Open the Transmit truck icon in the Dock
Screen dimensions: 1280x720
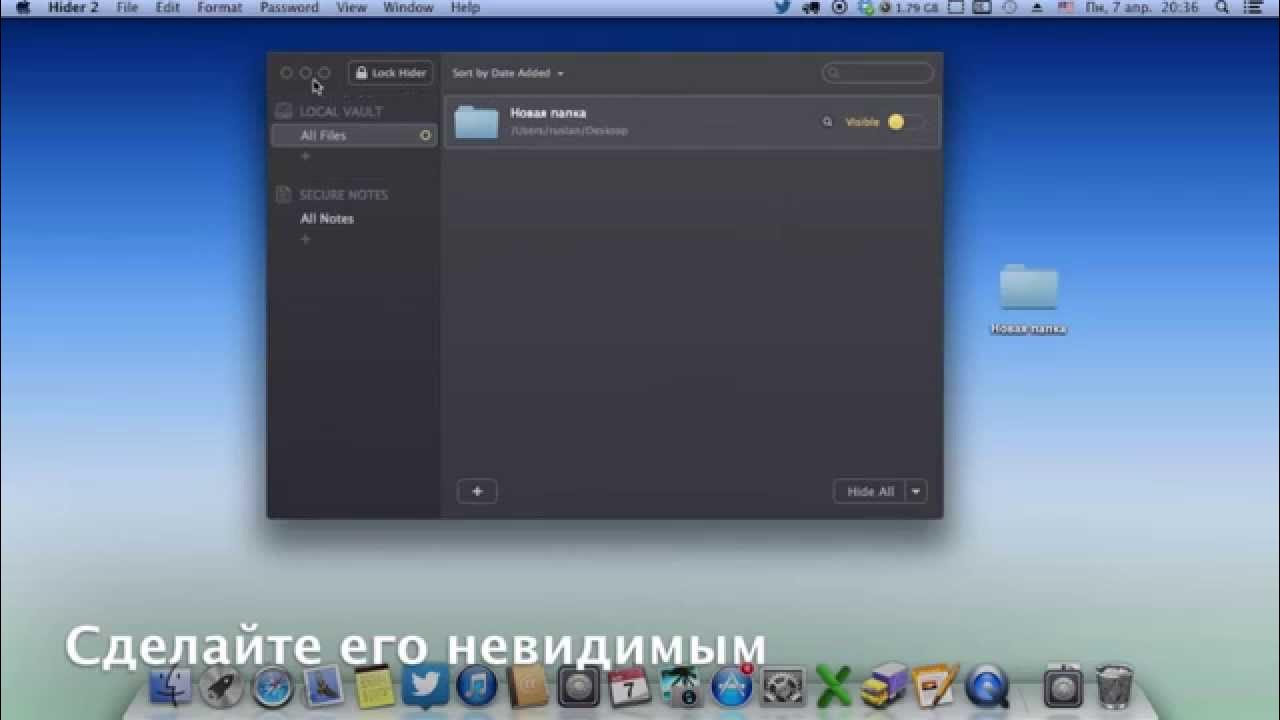coord(884,687)
